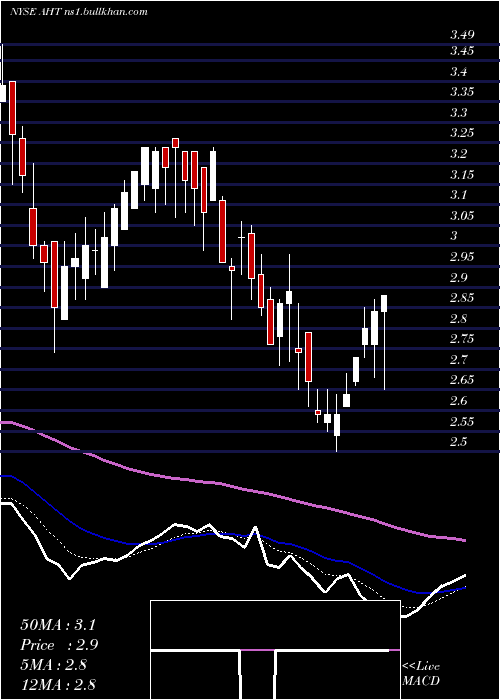Click the 2.7 price axis label
500x700 pixels.
[458, 360]
